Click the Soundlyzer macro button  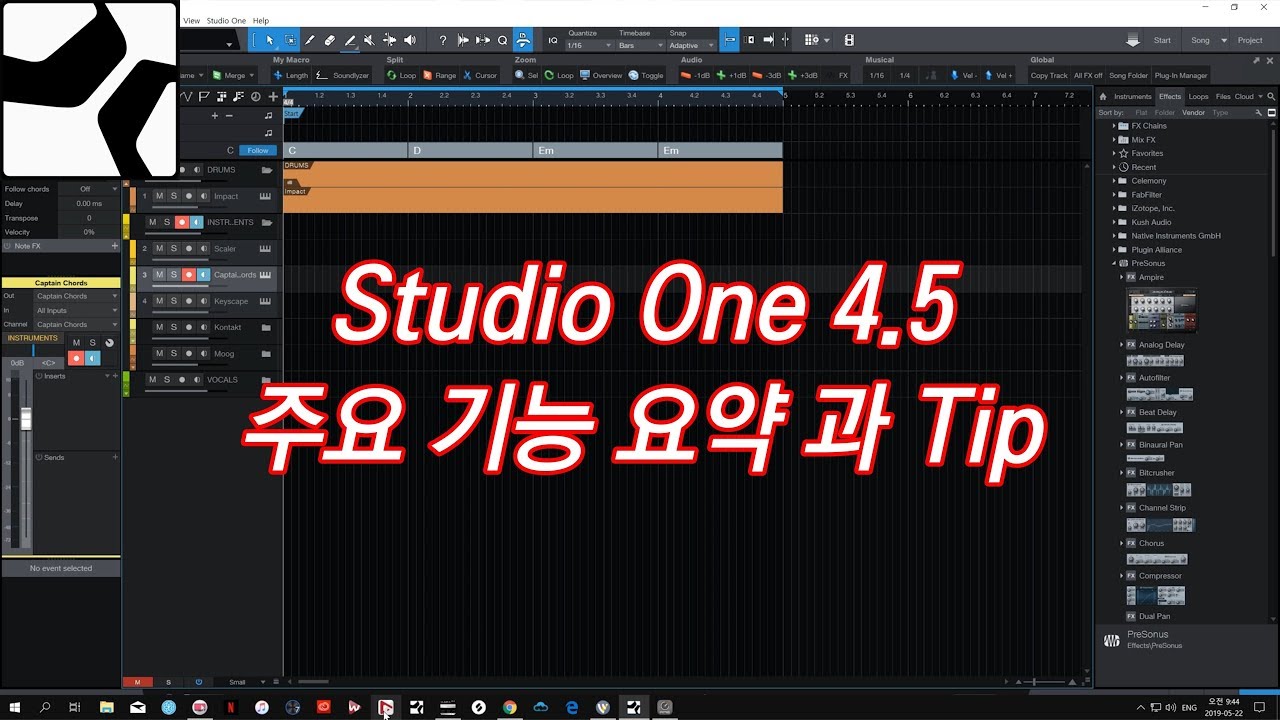(x=344, y=75)
